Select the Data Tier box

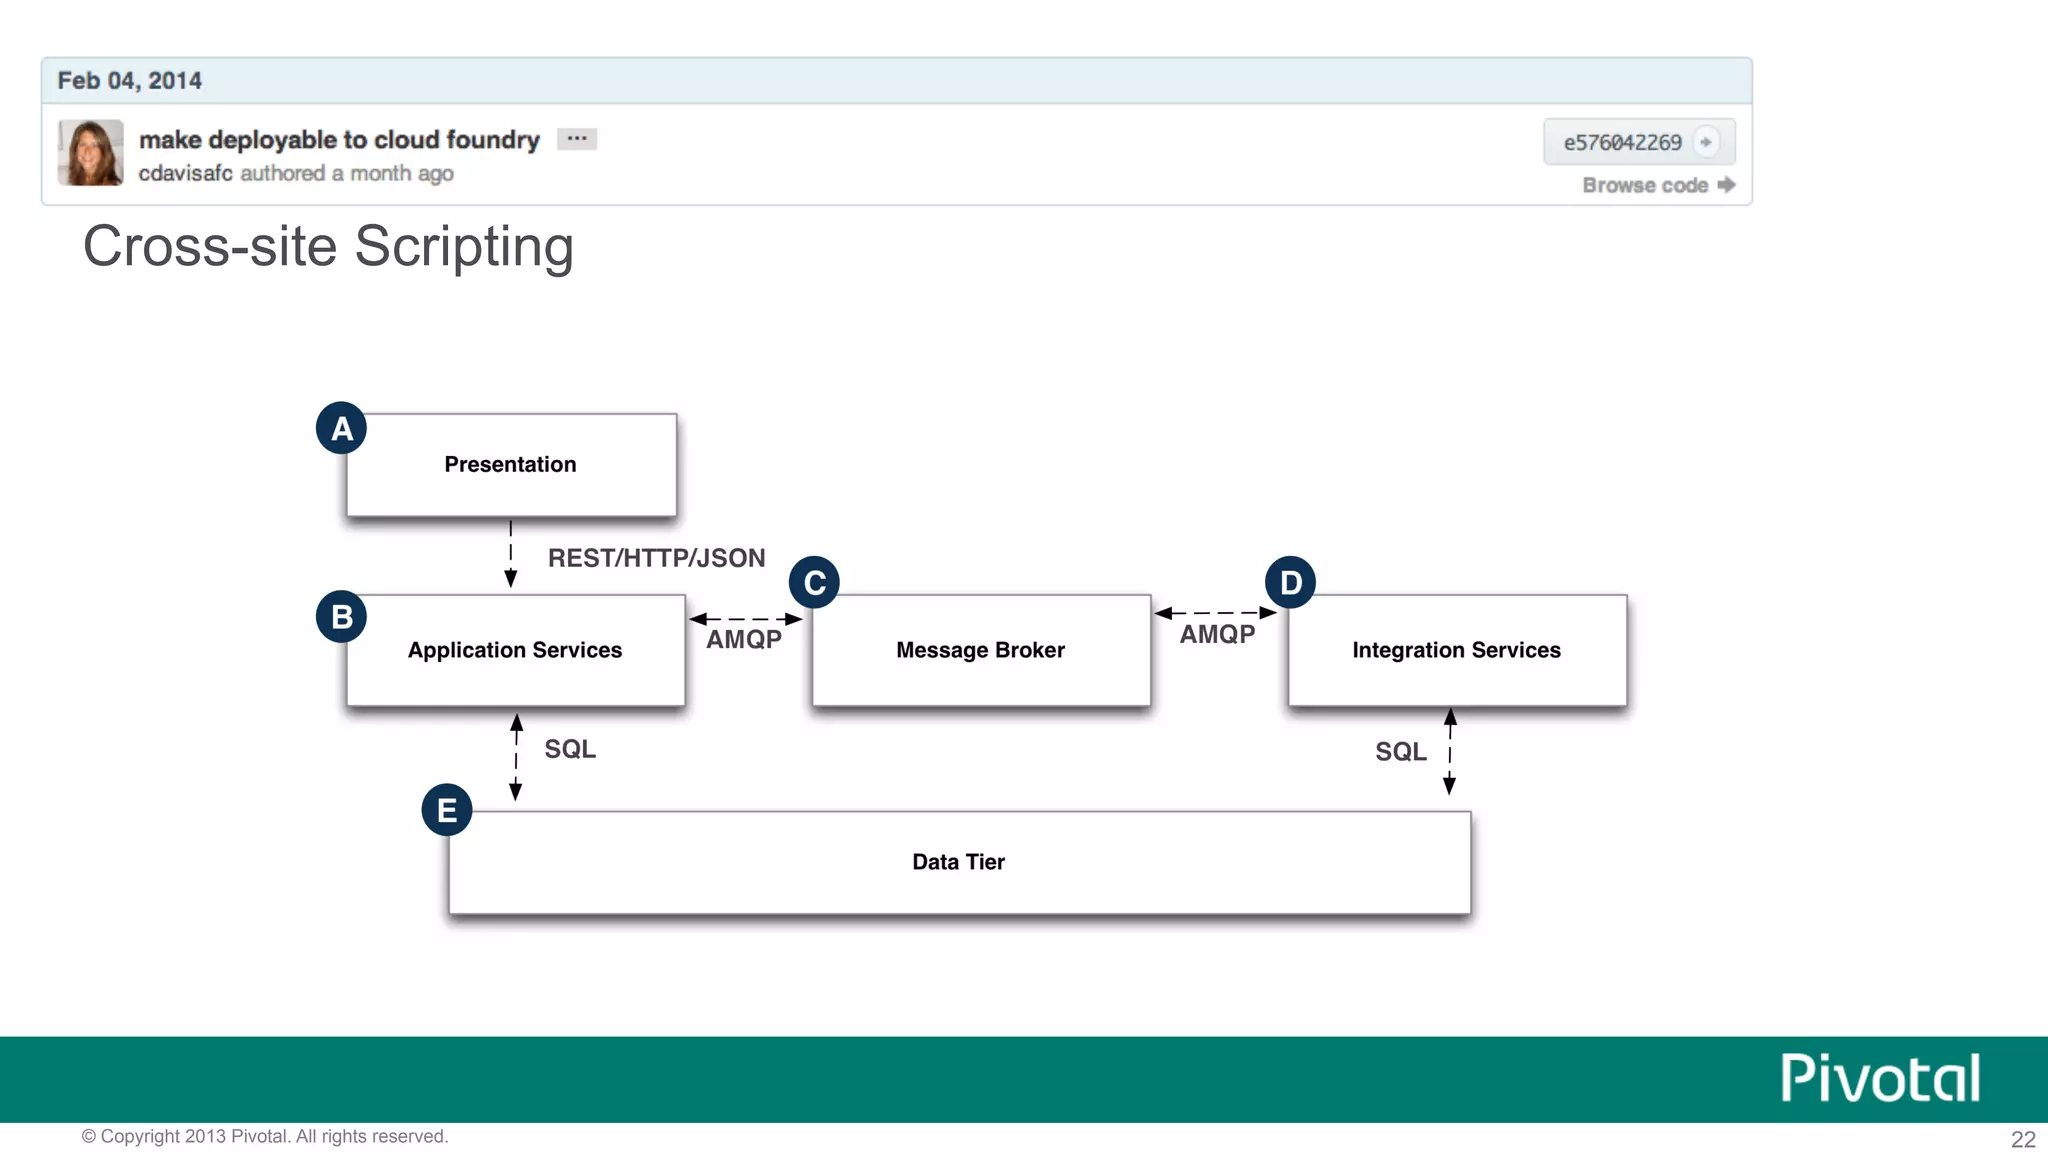[959, 863]
